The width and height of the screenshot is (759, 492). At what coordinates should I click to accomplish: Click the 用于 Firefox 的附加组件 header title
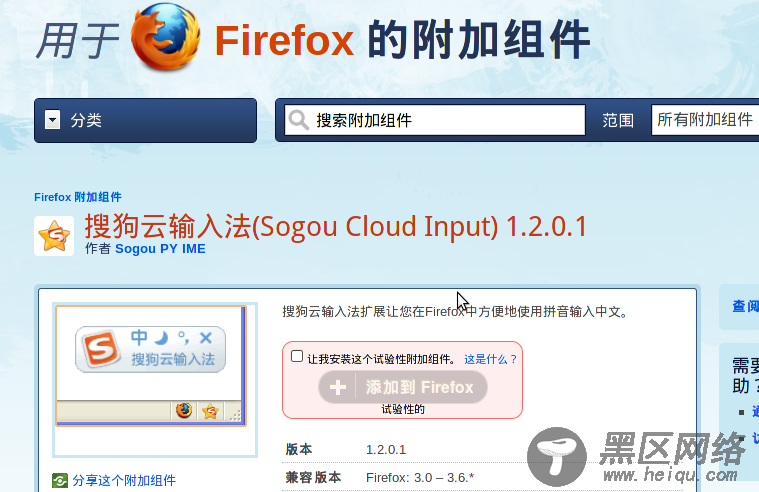point(313,40)
